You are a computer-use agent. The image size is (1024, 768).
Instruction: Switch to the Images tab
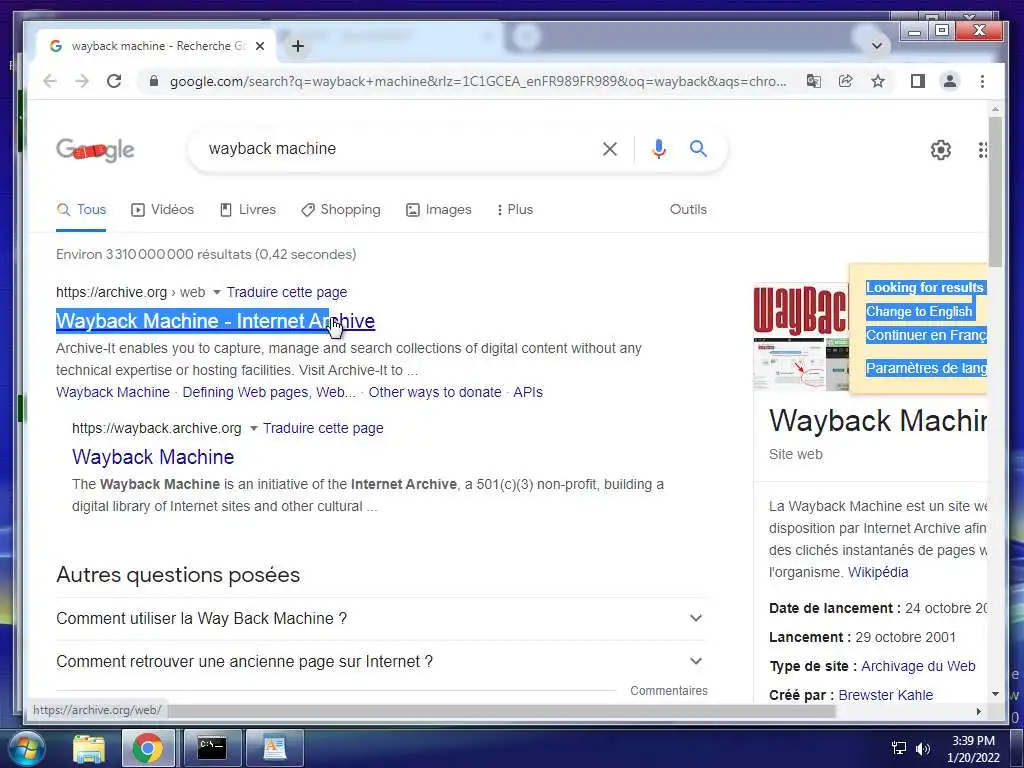439,210
